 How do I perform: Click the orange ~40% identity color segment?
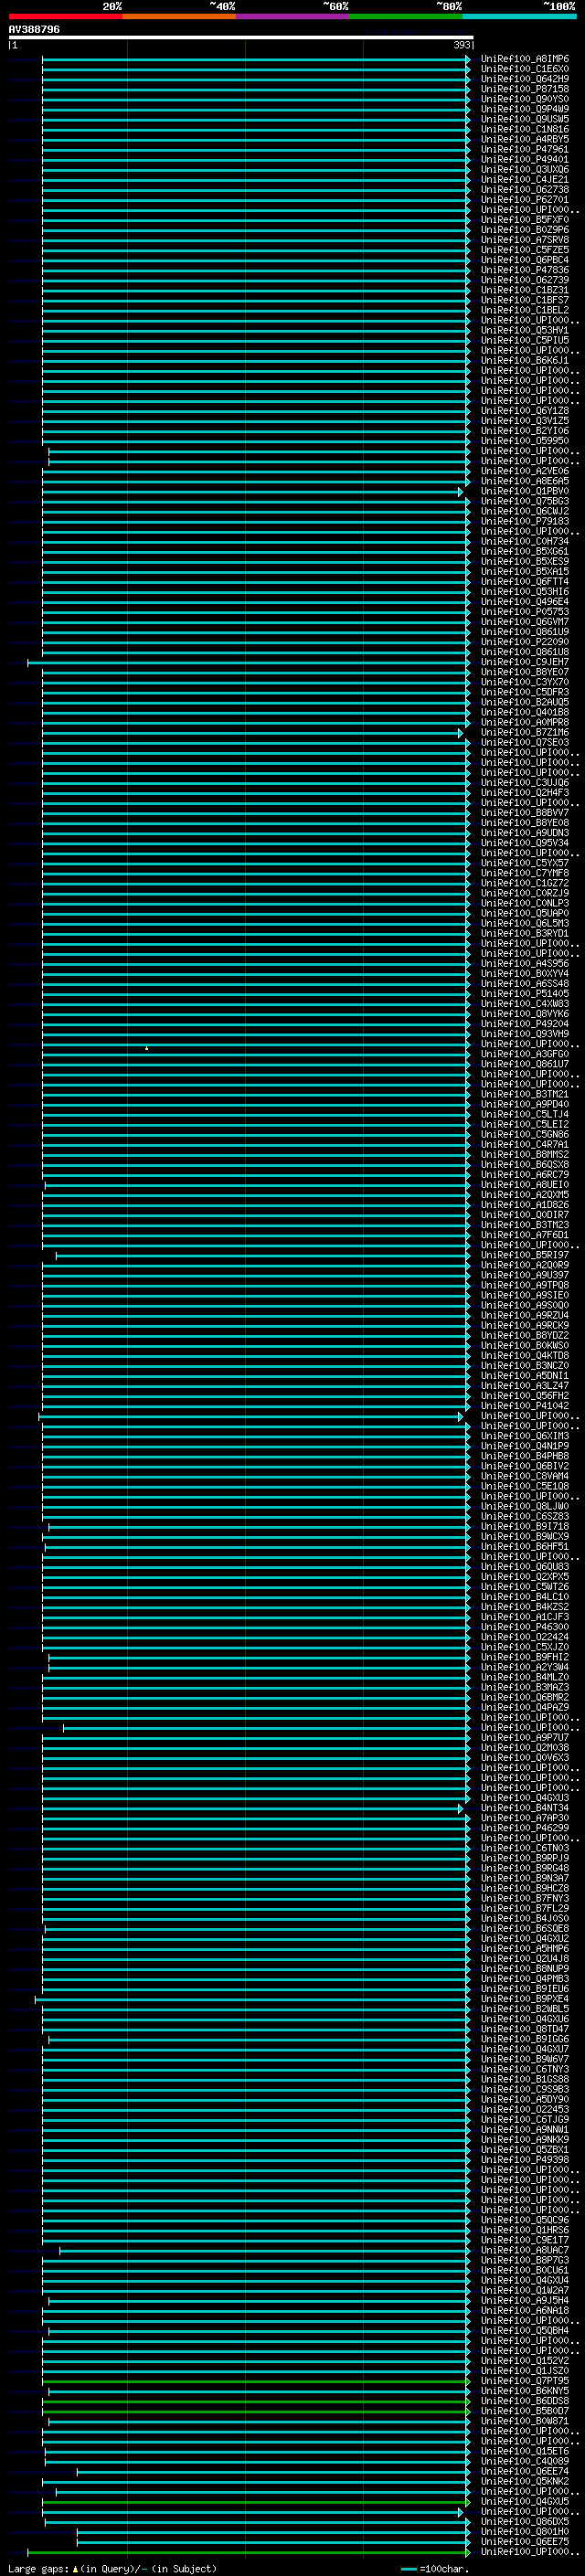(179, 16)
